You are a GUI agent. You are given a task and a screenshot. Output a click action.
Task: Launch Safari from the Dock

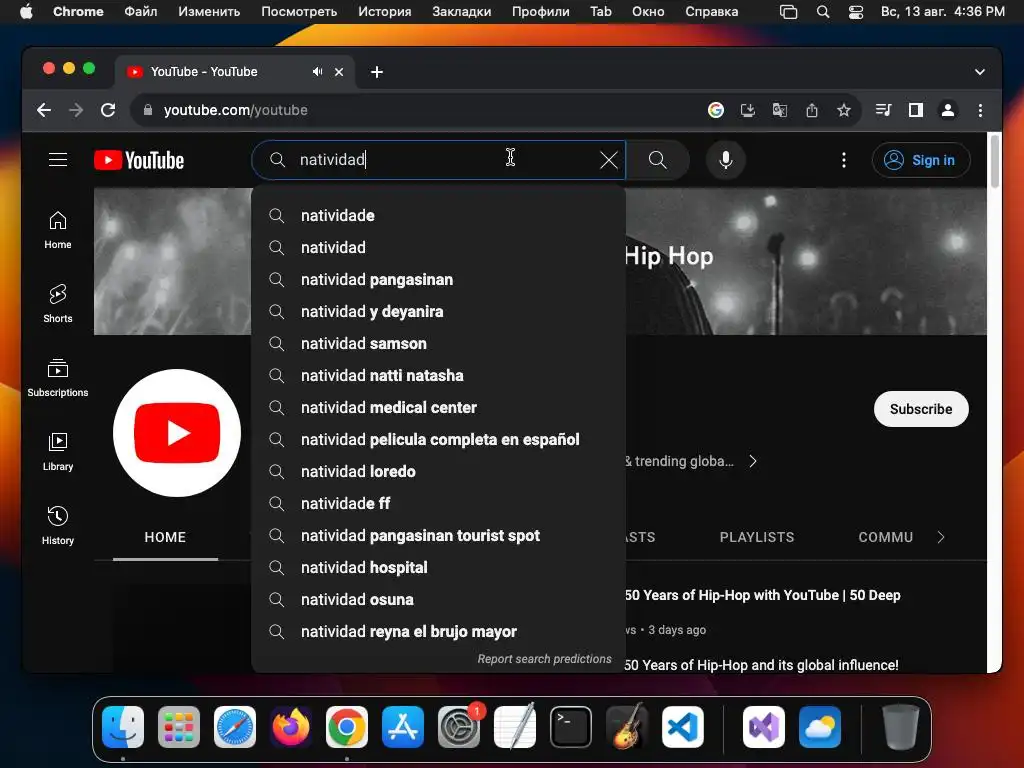234,727
